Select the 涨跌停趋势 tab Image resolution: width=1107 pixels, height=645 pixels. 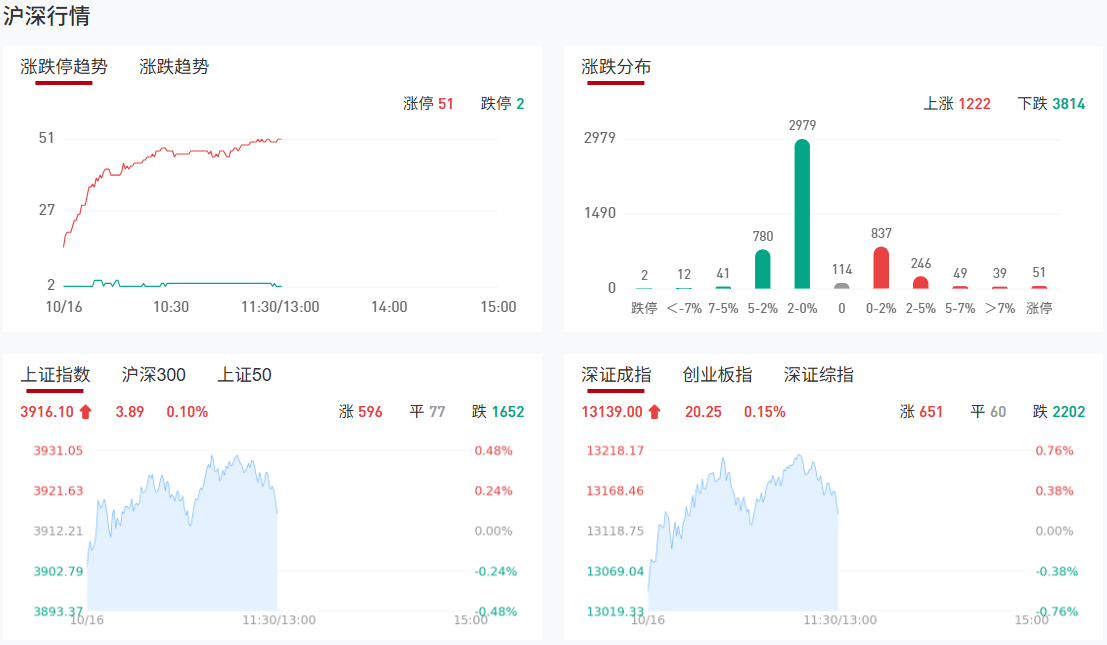point(64,67)
